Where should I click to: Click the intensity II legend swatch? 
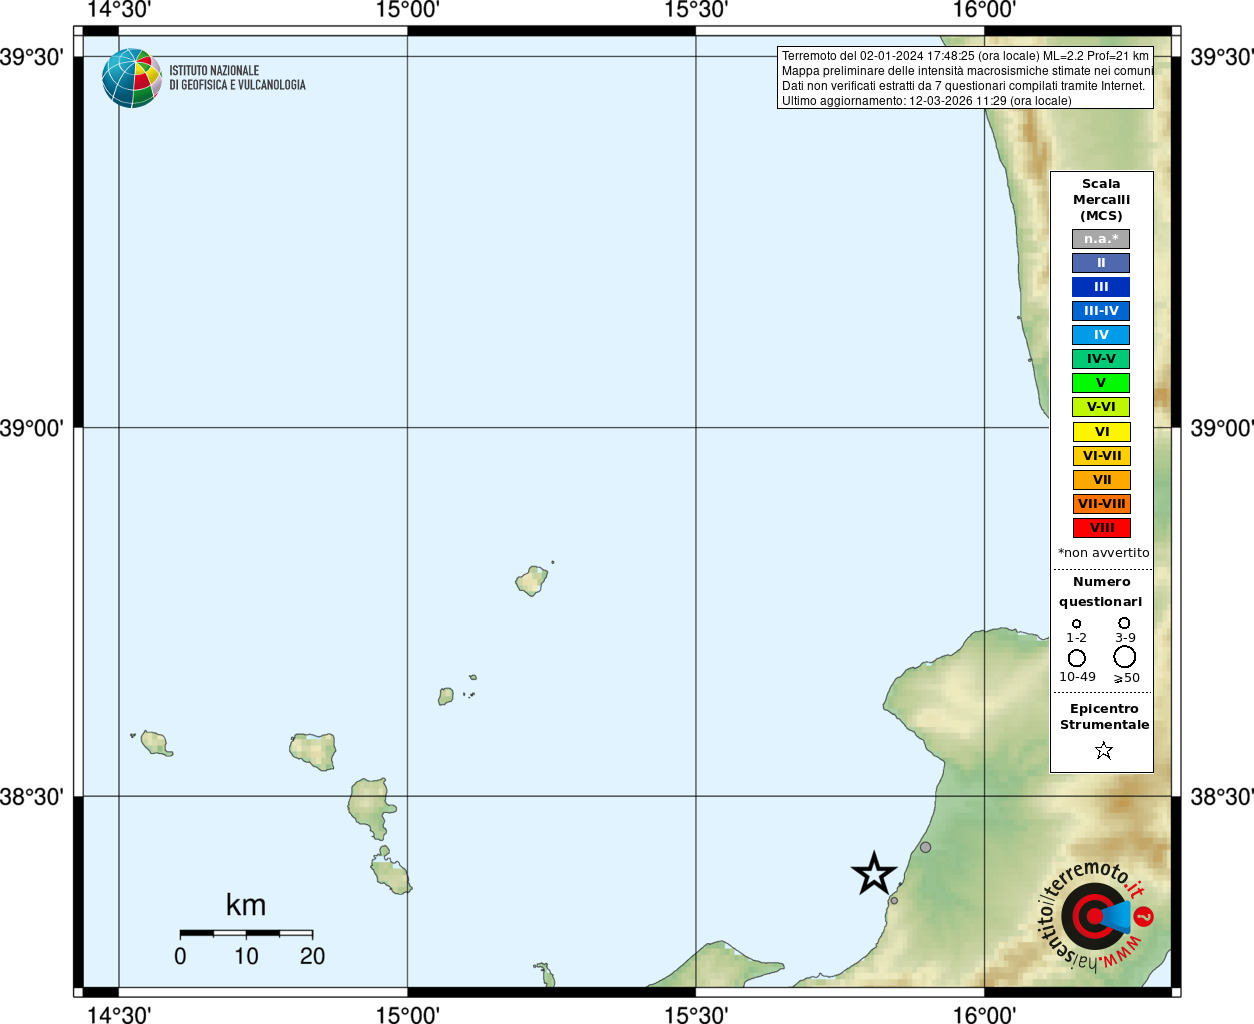pyautogui.click(x=1101, y=263)
